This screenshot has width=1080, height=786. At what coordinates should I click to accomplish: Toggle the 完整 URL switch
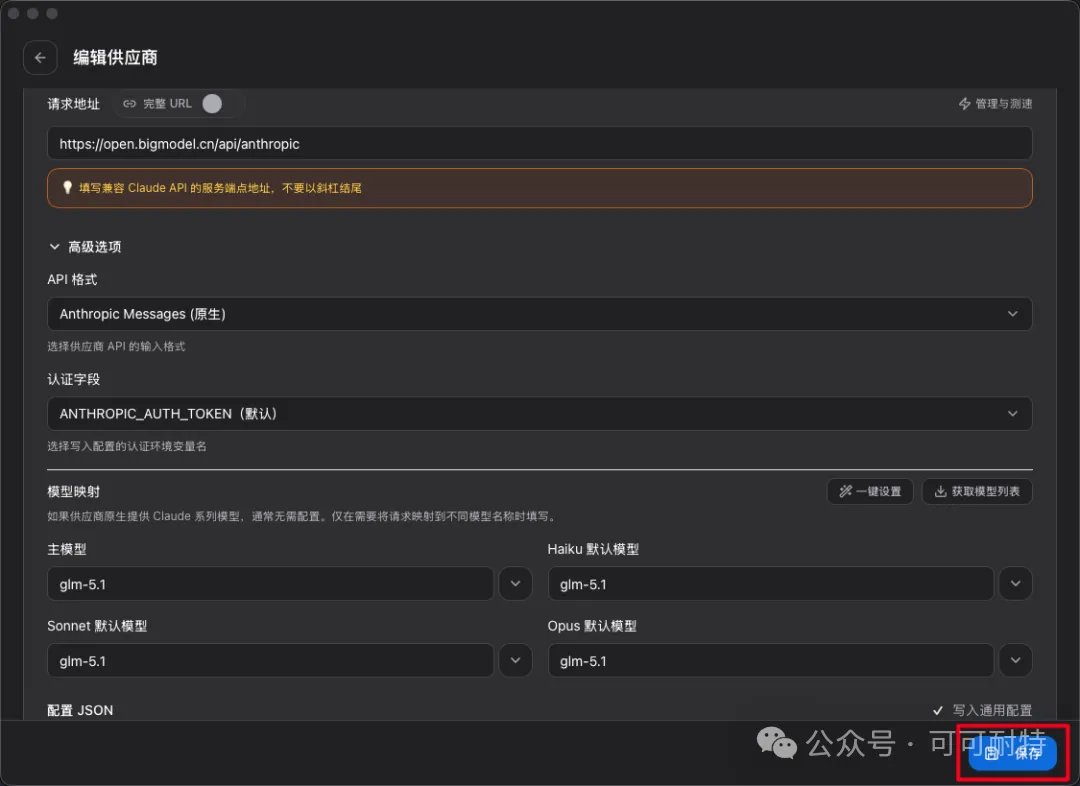(x=220, y=103)
